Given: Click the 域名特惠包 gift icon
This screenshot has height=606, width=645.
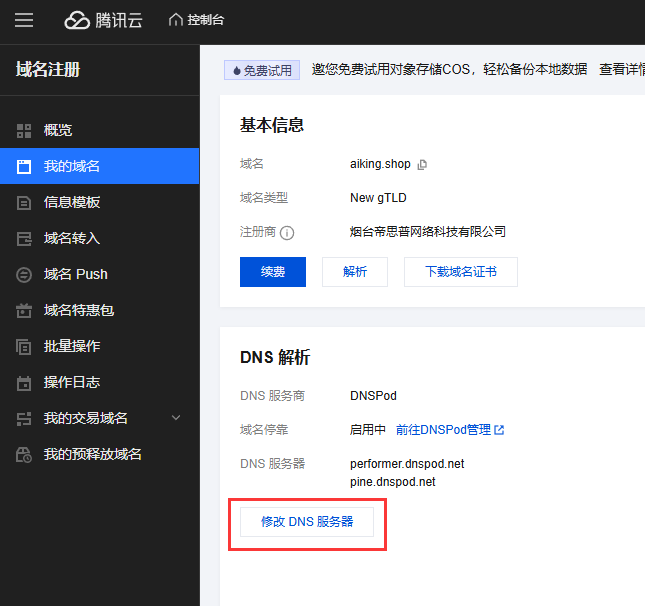Looking at the screenshot, I should (24, 311).
